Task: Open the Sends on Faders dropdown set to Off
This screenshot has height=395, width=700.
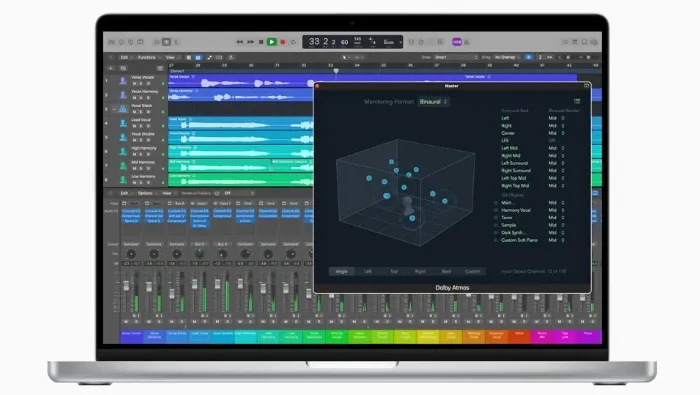Action: pos(239,193)
